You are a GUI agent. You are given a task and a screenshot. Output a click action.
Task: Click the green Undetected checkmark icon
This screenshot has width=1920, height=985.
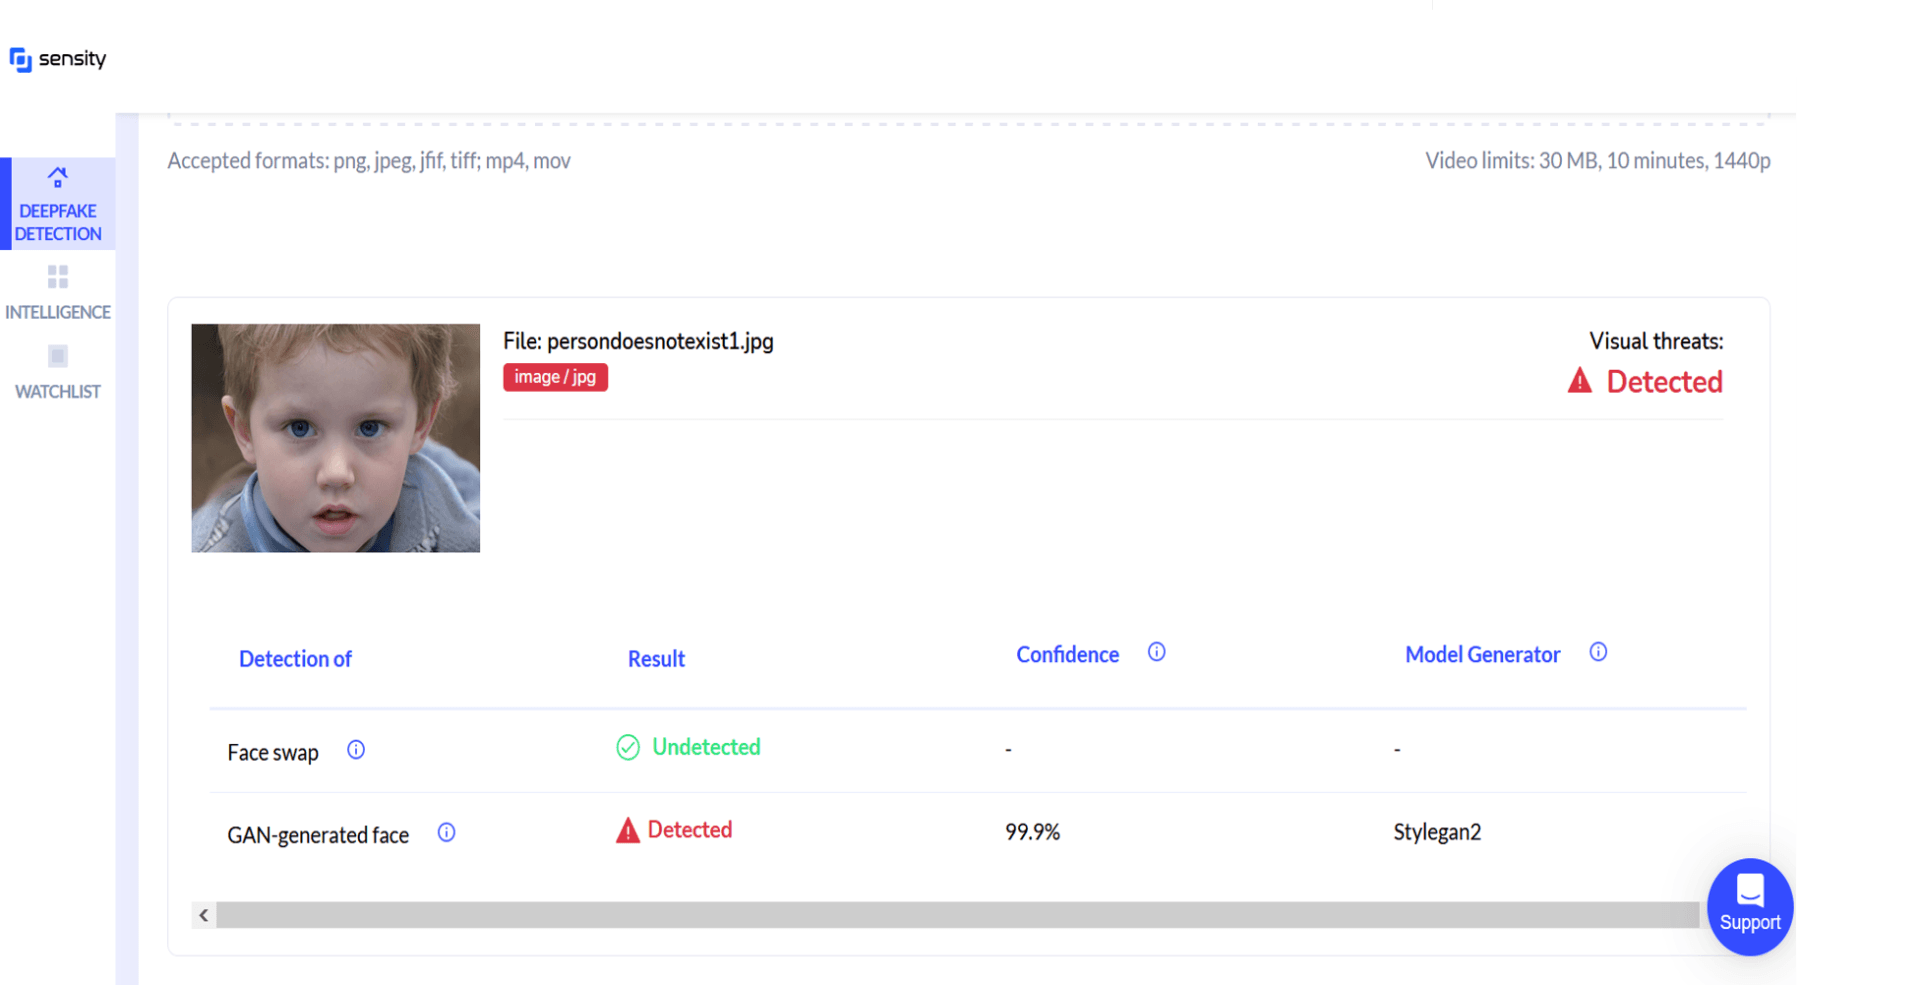tap(628, 747)
